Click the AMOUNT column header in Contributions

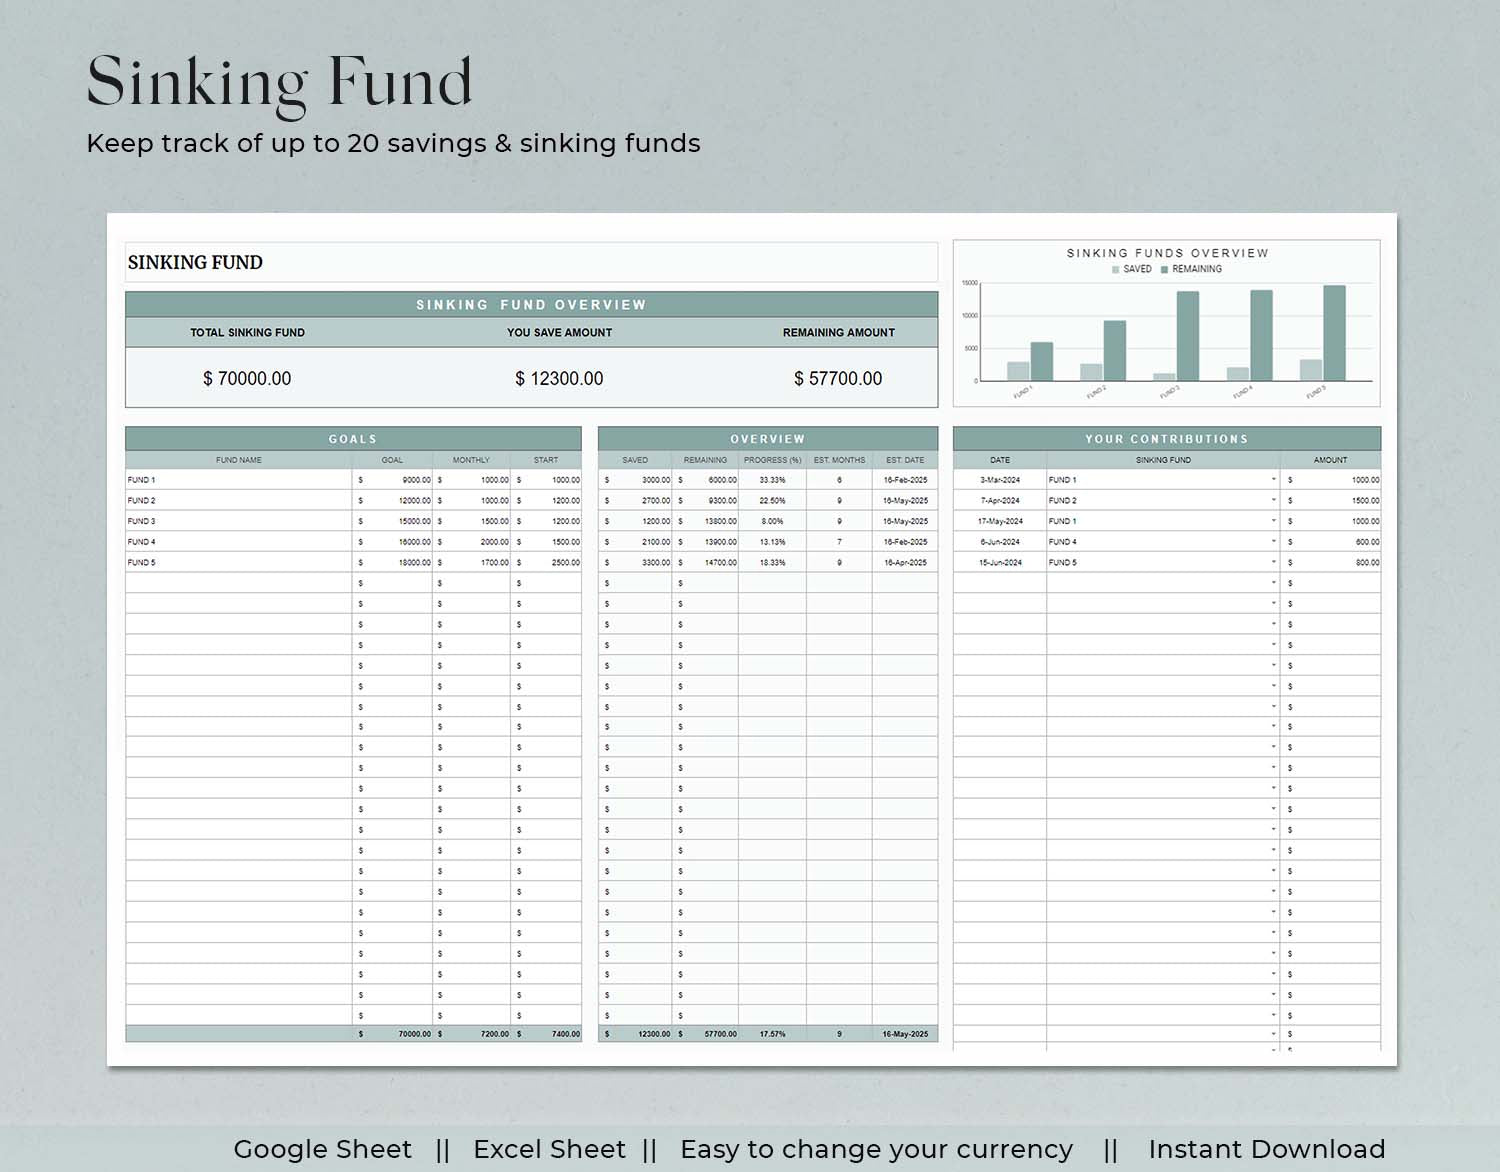pos(1331,460)
